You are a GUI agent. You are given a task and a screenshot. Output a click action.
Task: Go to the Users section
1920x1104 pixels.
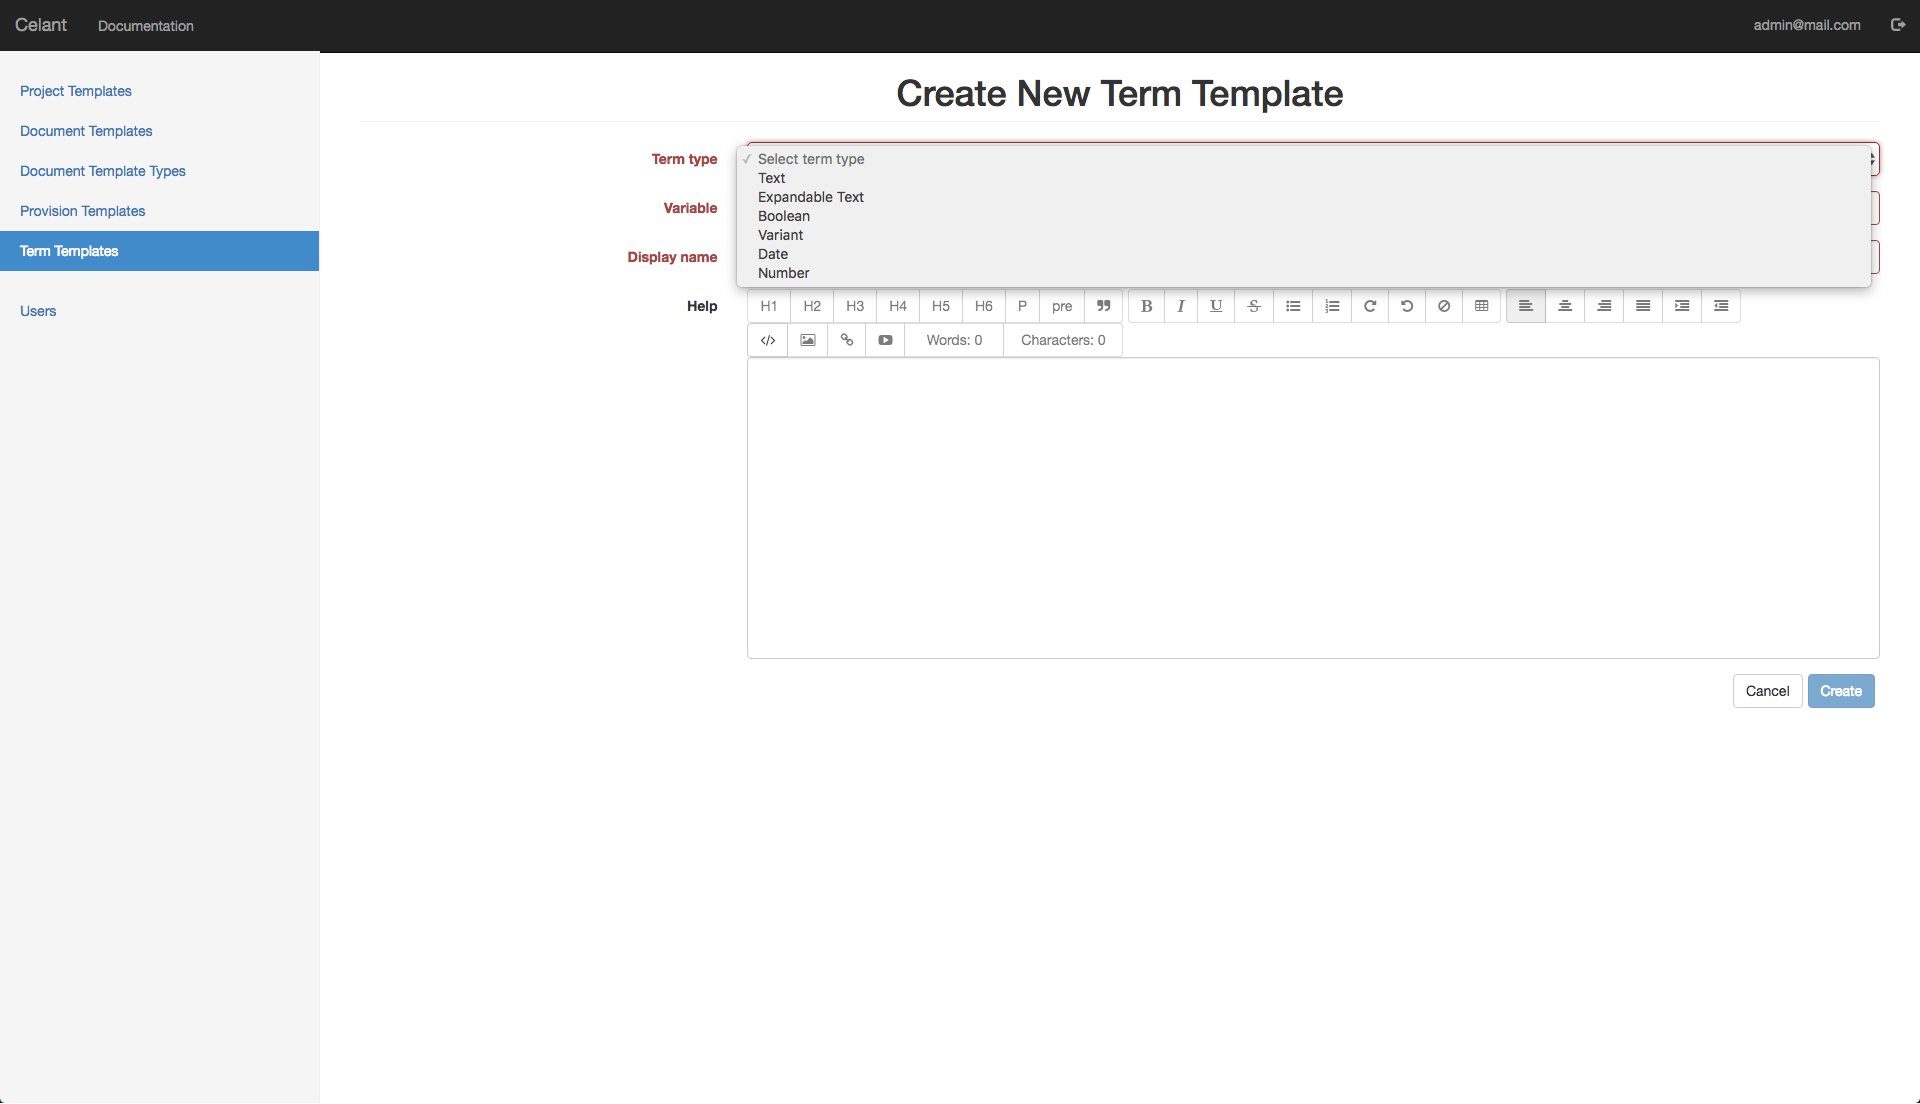[38, 311]
